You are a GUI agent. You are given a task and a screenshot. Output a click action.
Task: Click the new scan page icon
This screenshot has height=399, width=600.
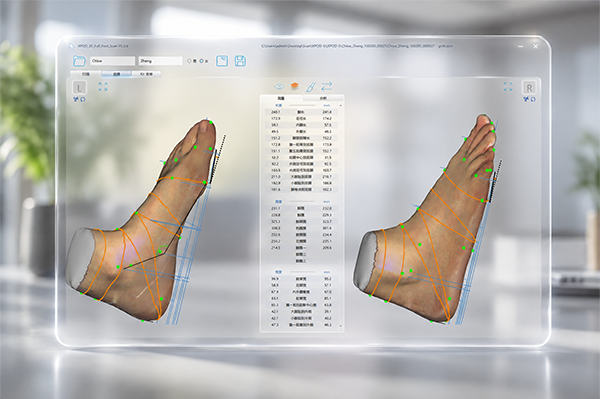click(222, 61)
